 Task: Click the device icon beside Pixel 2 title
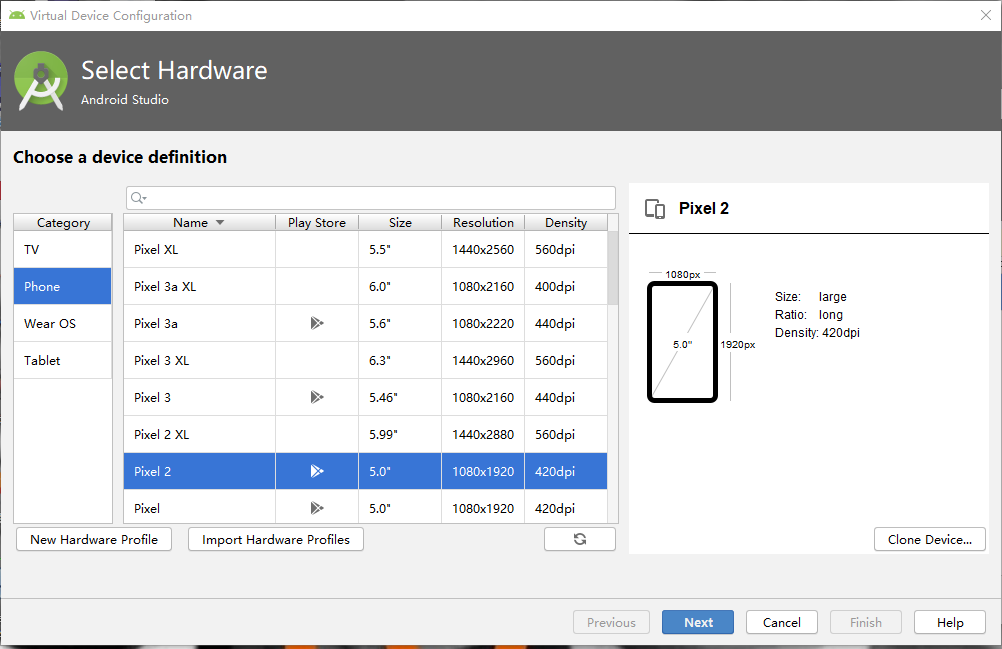pyautogui.click(x=655, y=209)
